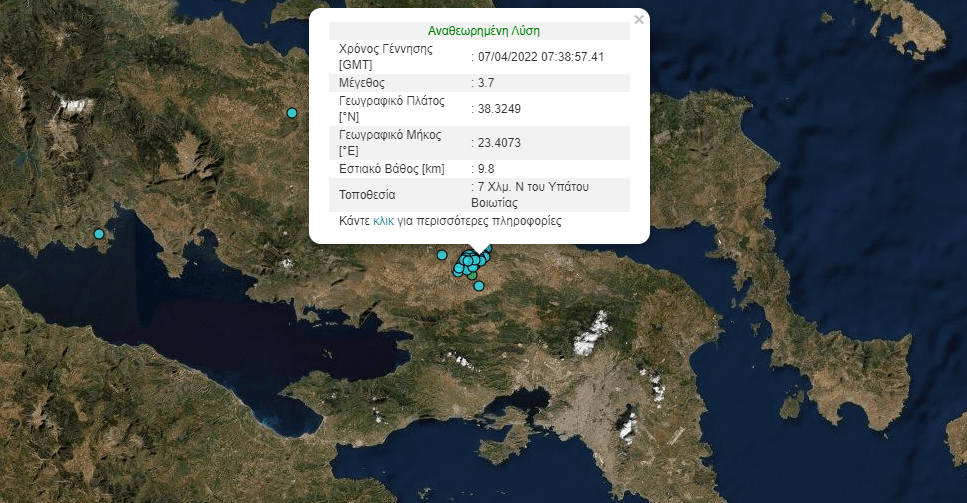Select the green earthquake marker in the cluster
The height and width of the screenshot is (503, 967).
(472, 277)
